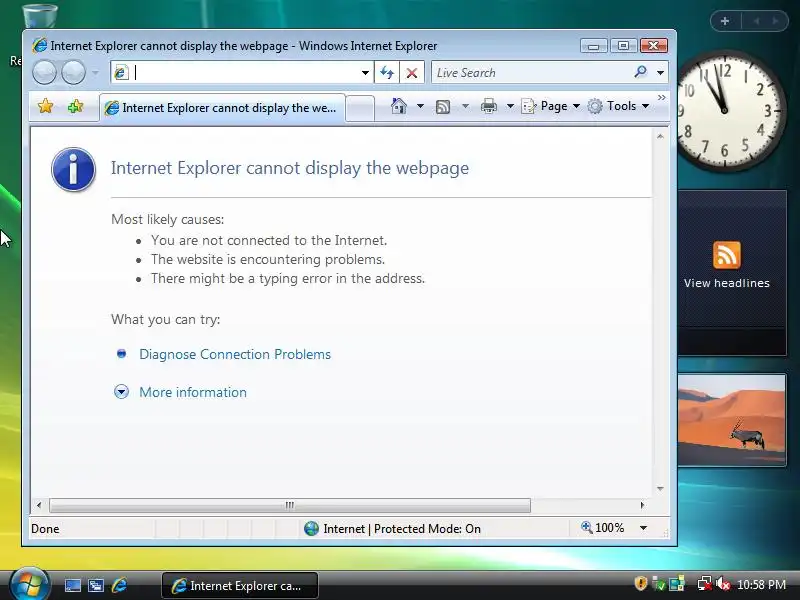800x600 pixels.
Task: Click the vertical scrollbar down arrow
Action: click(660, 489)
